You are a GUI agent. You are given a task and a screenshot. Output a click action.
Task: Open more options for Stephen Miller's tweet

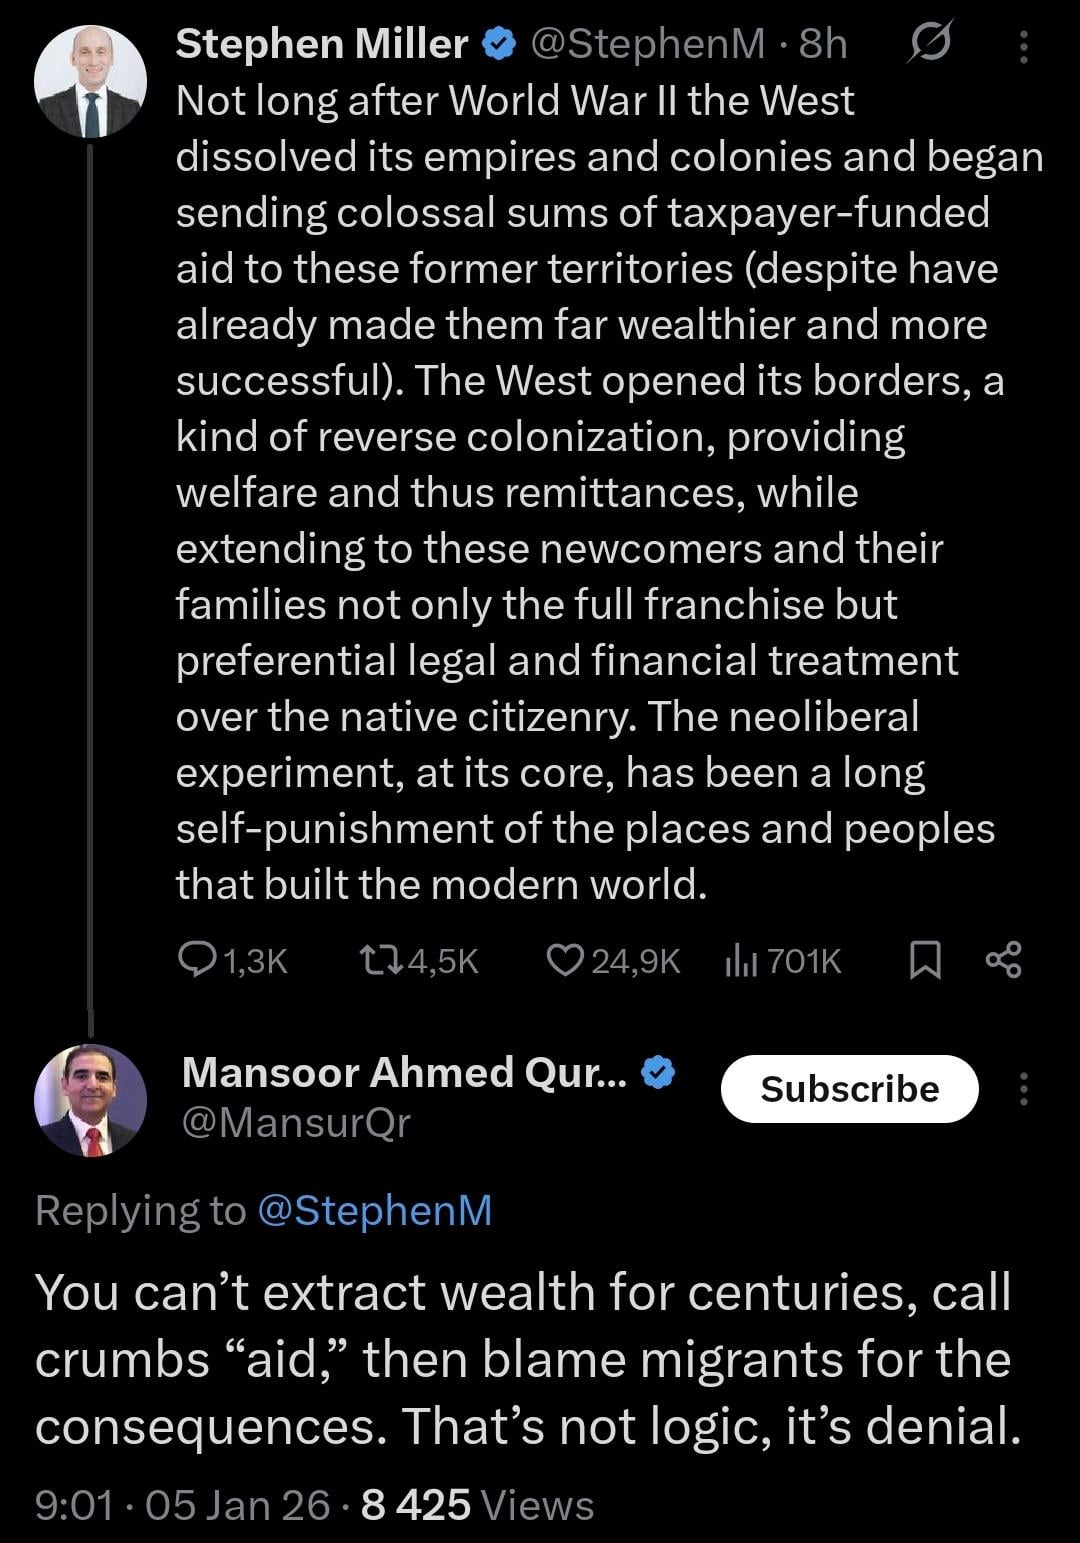point(1022,46)
